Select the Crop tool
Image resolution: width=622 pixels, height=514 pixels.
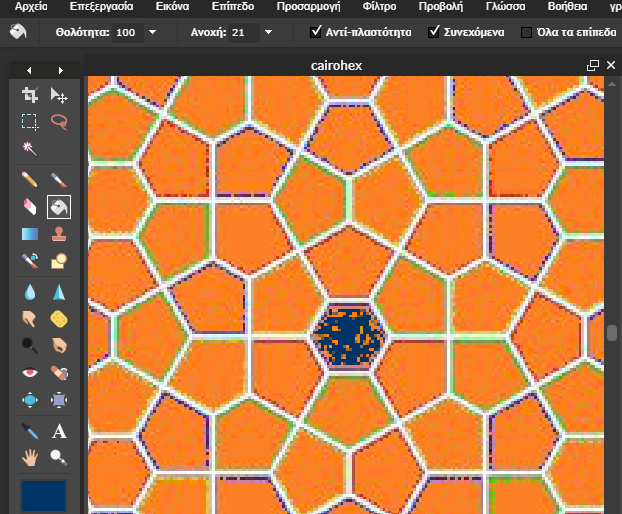pyautogui.click(x=30, y=95)
